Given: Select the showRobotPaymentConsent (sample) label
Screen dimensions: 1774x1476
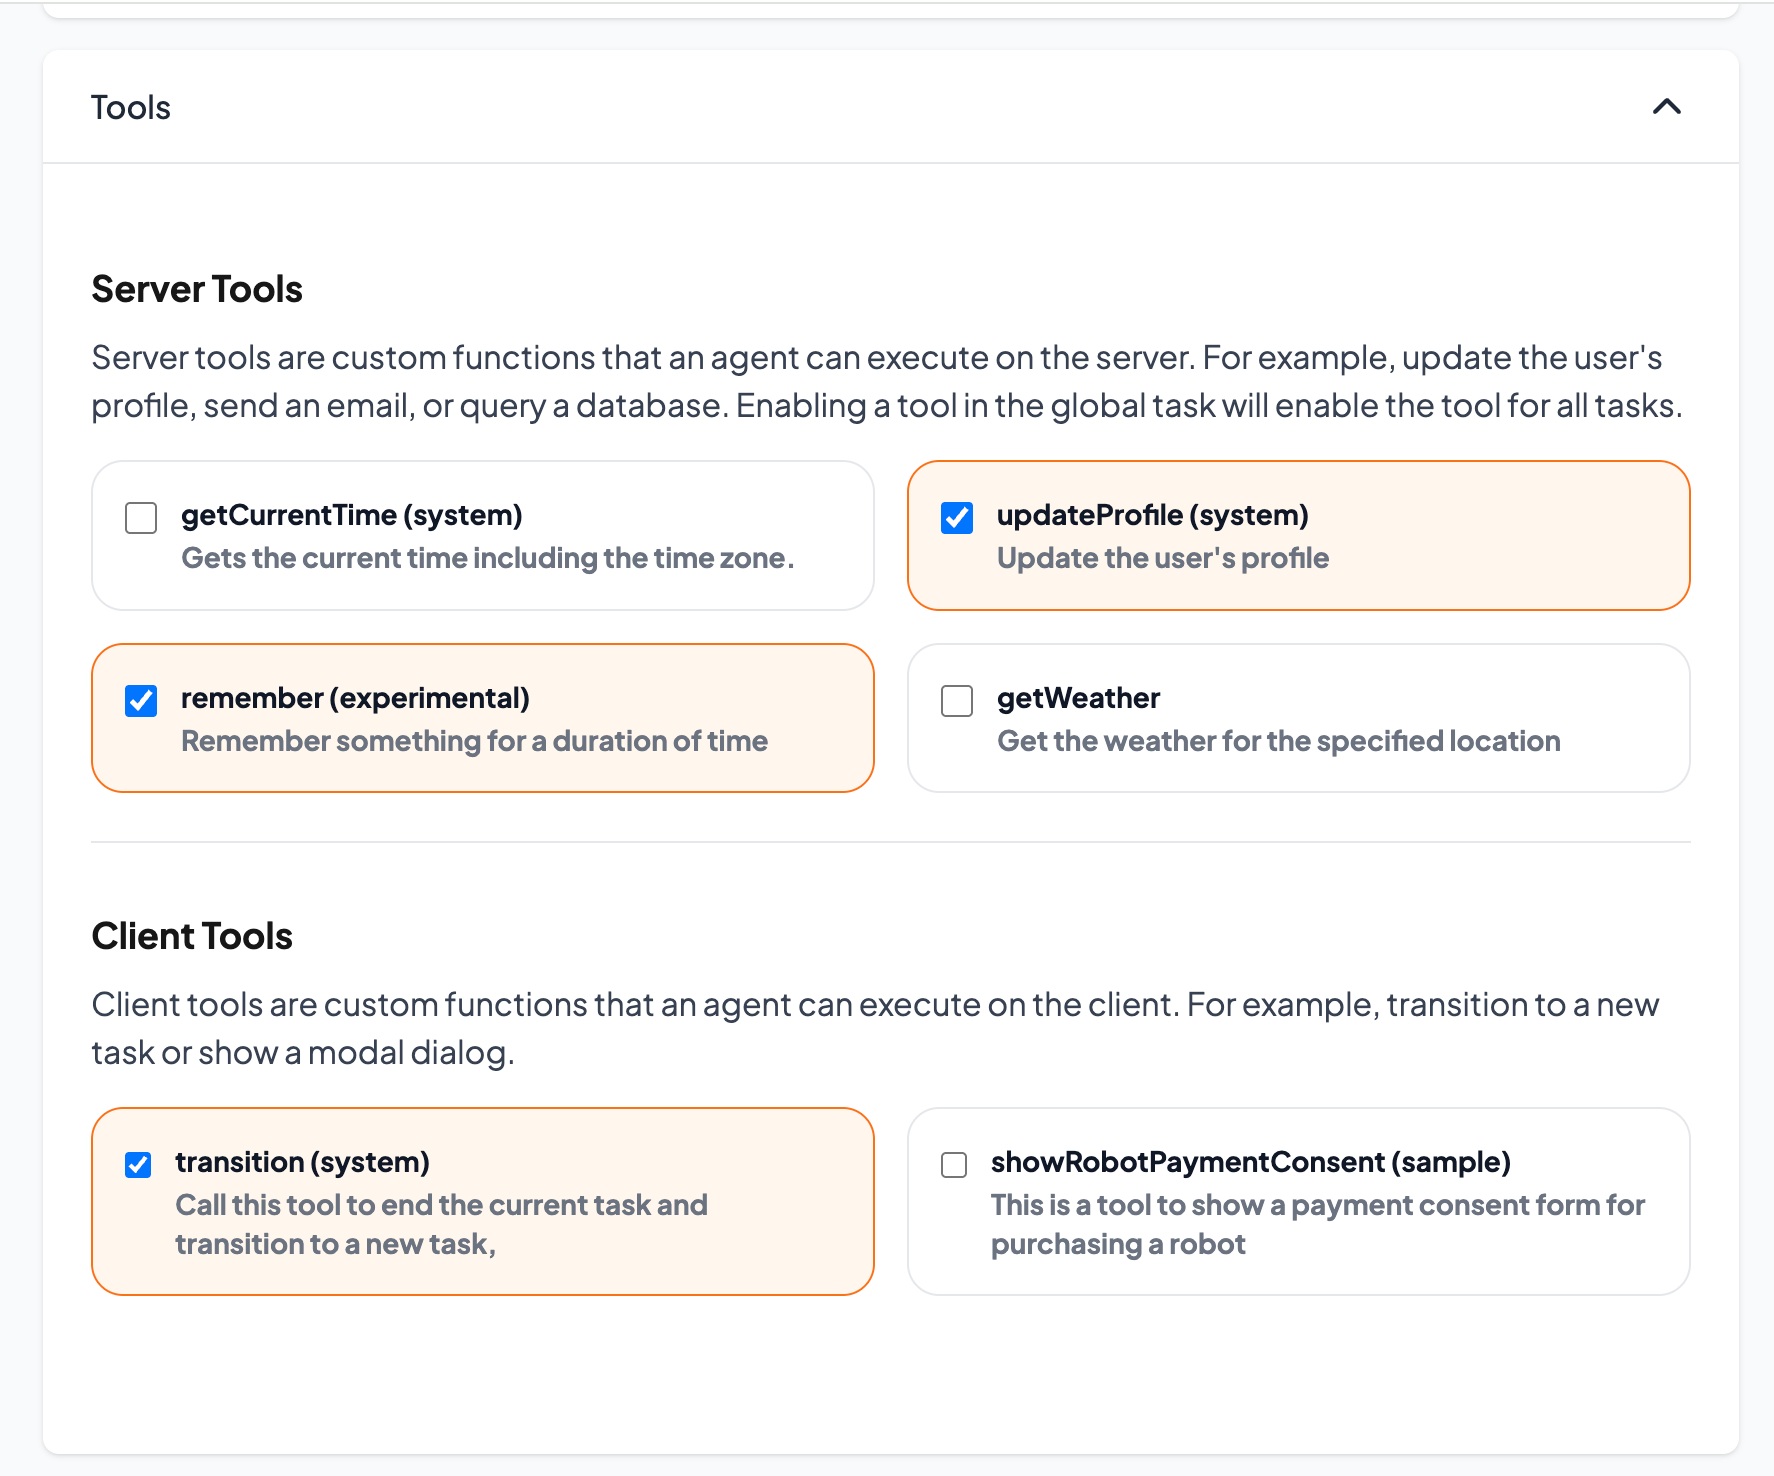Looking at the screenshot, I should [x=1251, y=1162].
